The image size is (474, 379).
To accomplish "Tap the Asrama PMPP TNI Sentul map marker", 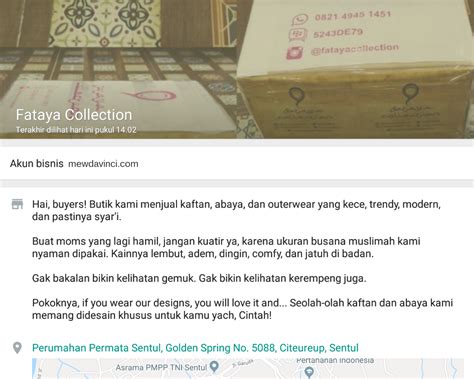I will click(x=215, y=367).
